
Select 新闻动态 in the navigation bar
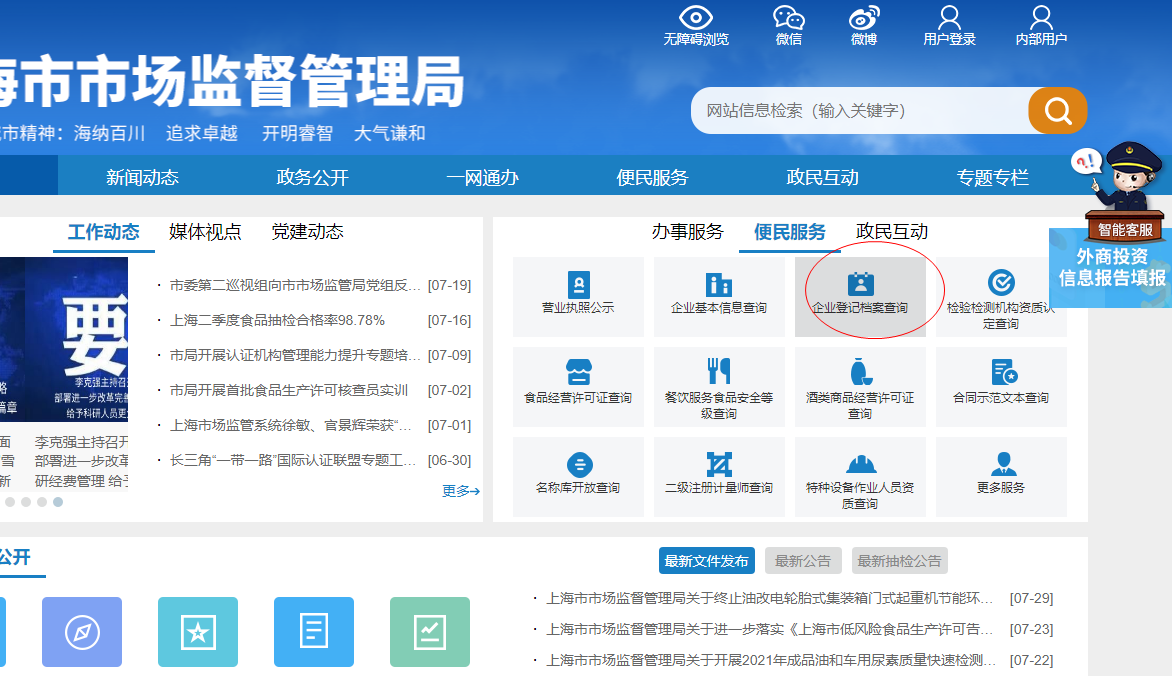coord(142,177)
